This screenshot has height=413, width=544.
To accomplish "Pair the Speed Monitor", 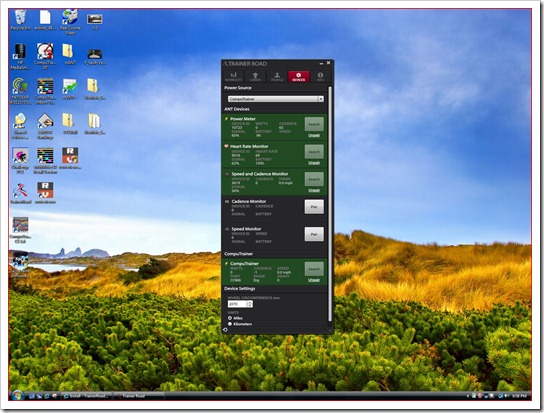I will tap(314, 234).
